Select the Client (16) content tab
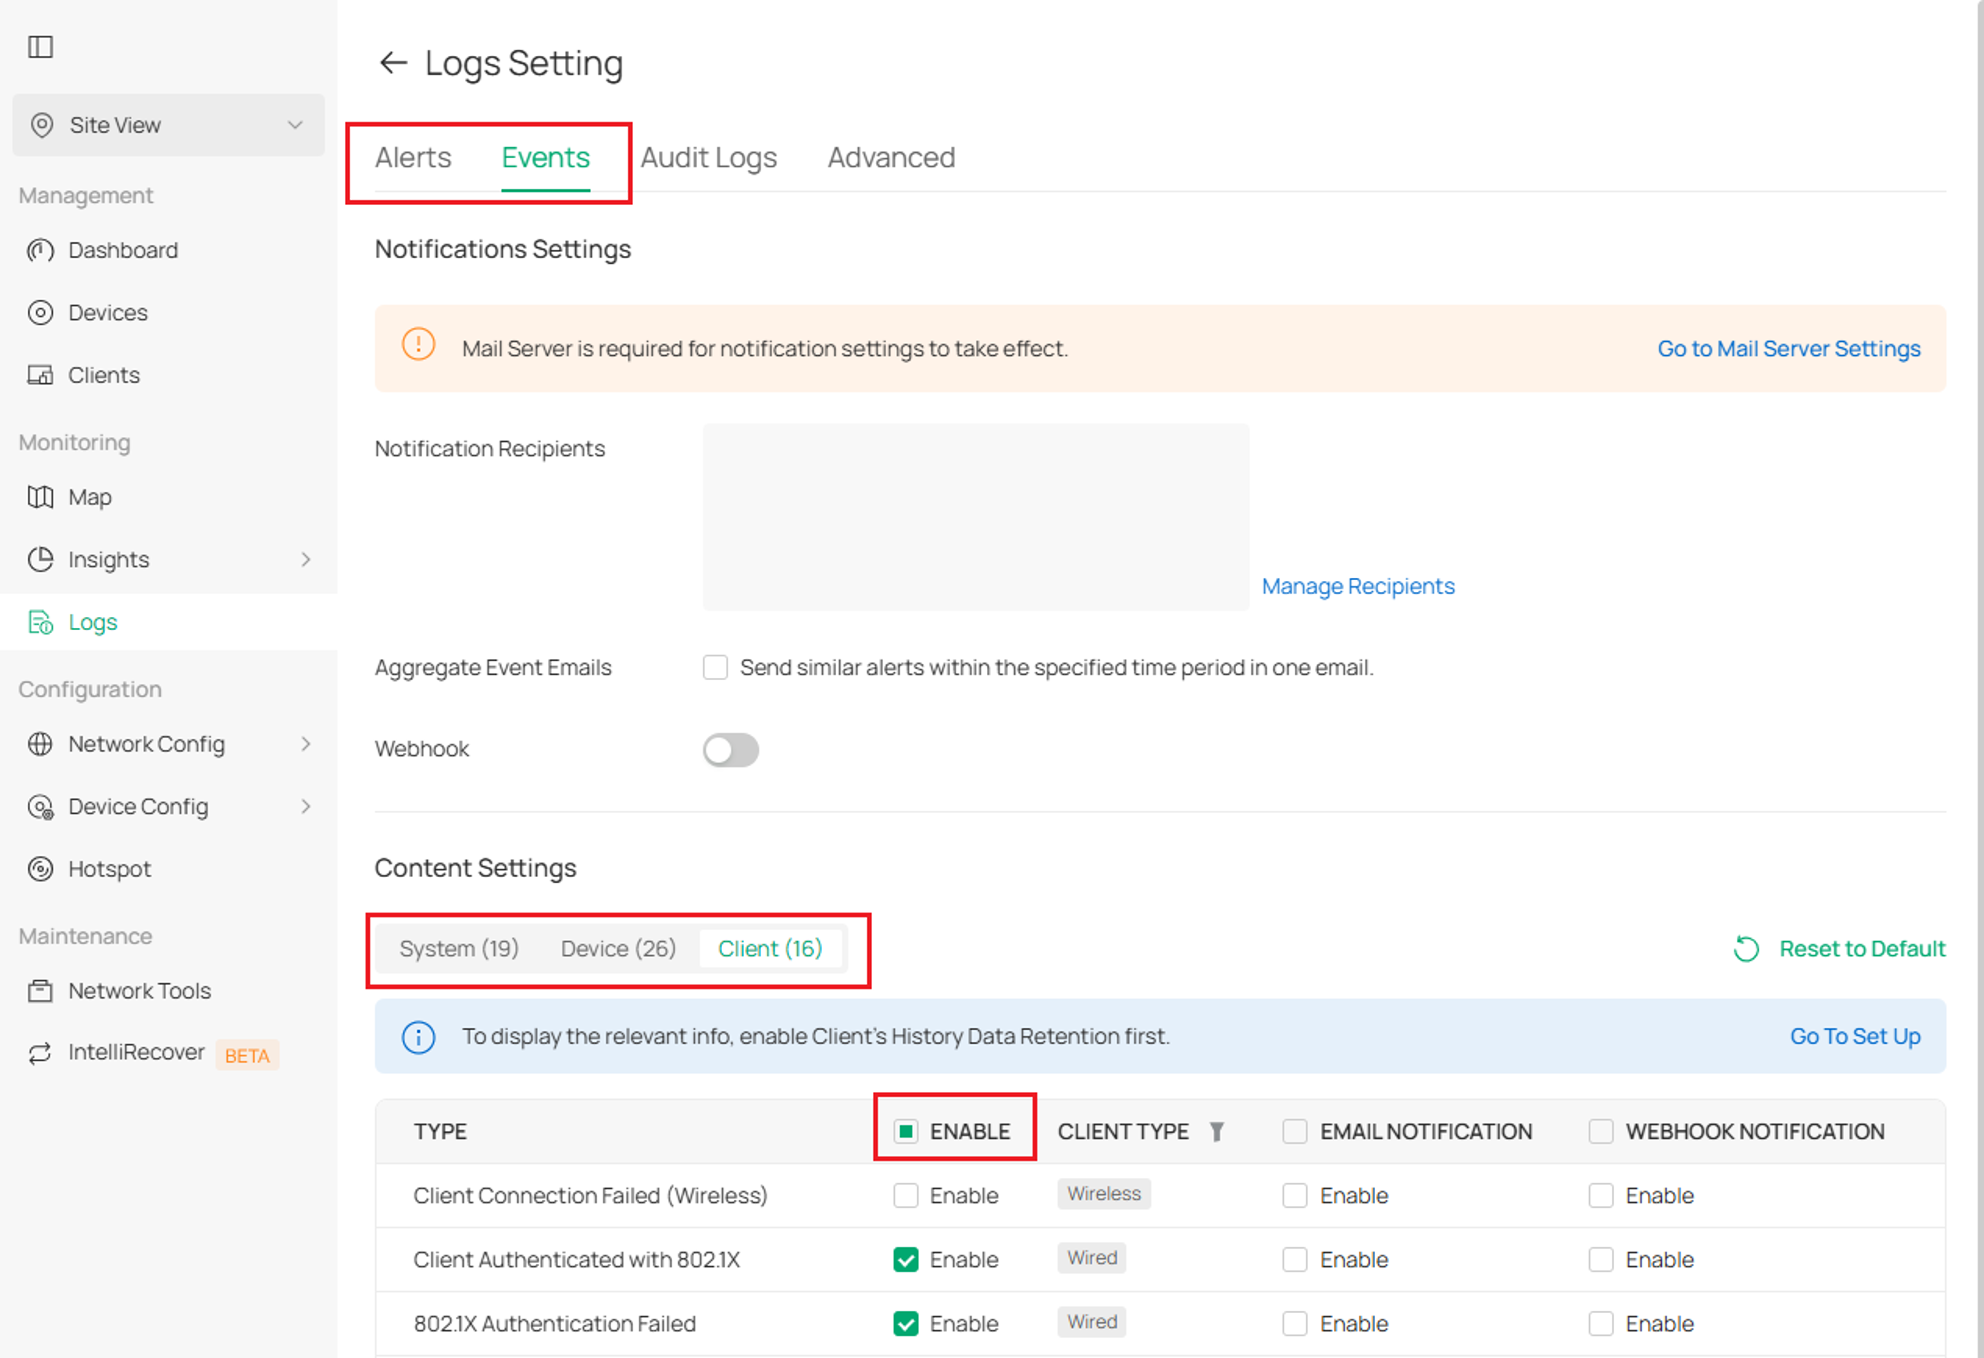 [770, 948]
